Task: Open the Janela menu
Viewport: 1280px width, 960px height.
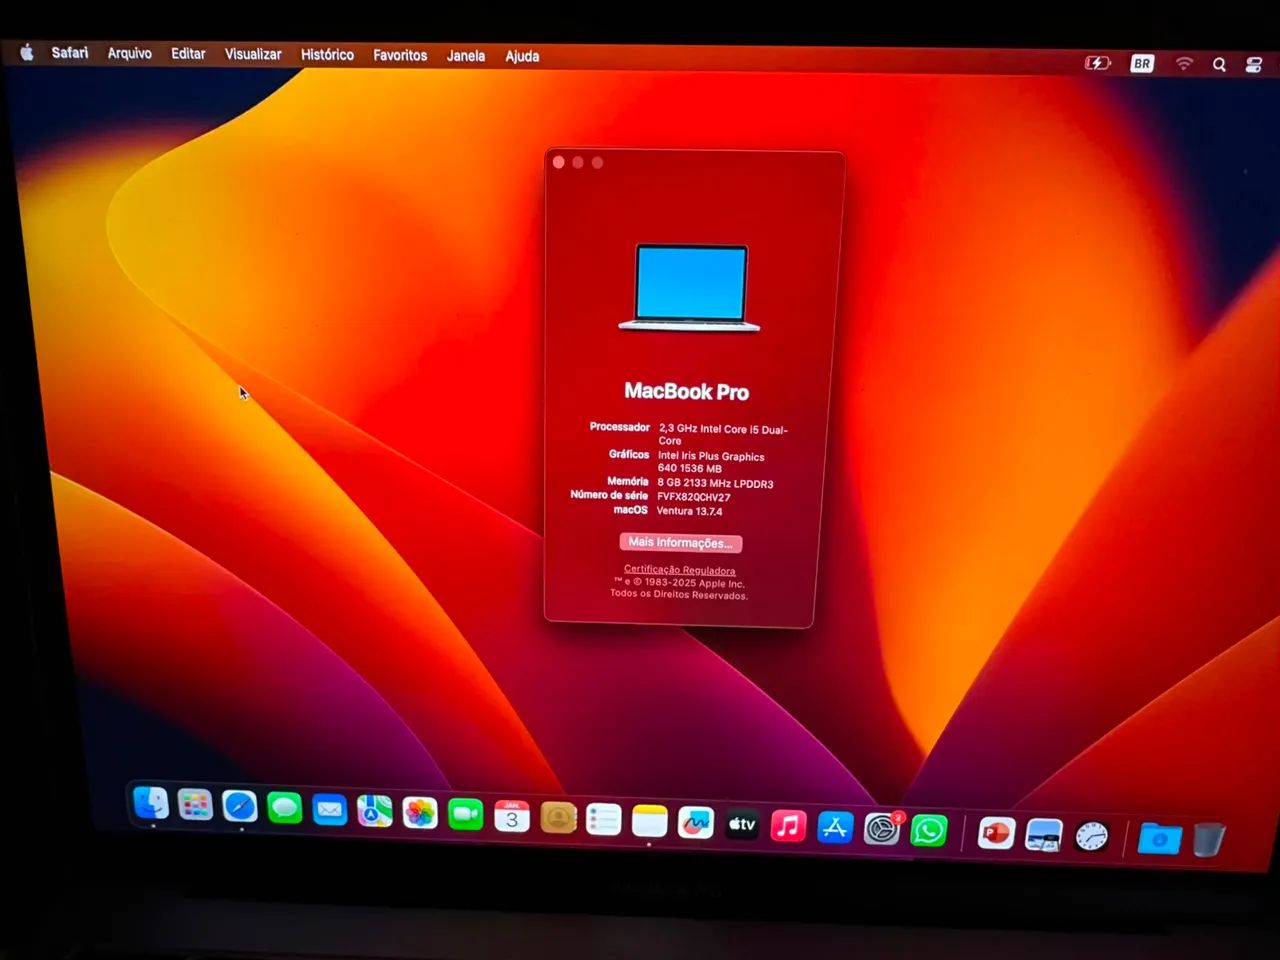Action: pyautogui.click(x=466, y=56)
